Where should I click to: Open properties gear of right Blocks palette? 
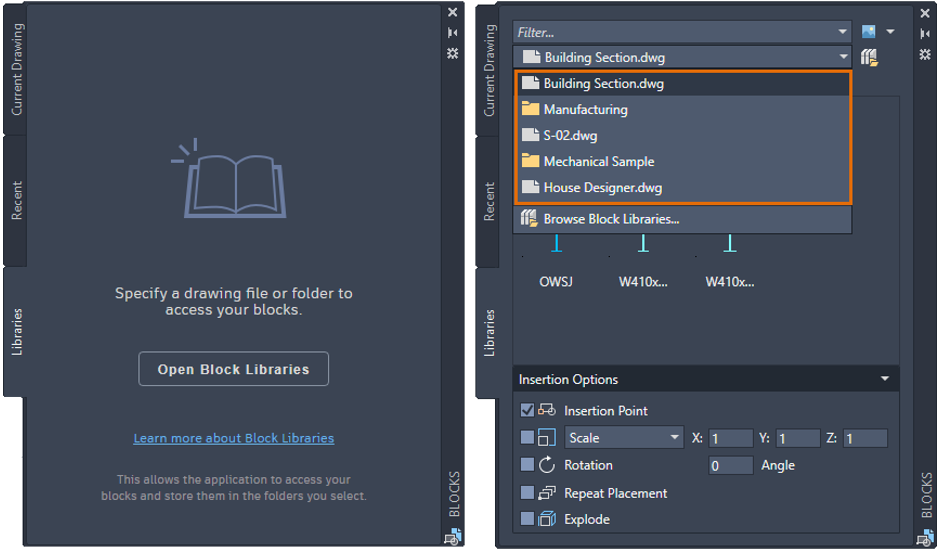925,55
